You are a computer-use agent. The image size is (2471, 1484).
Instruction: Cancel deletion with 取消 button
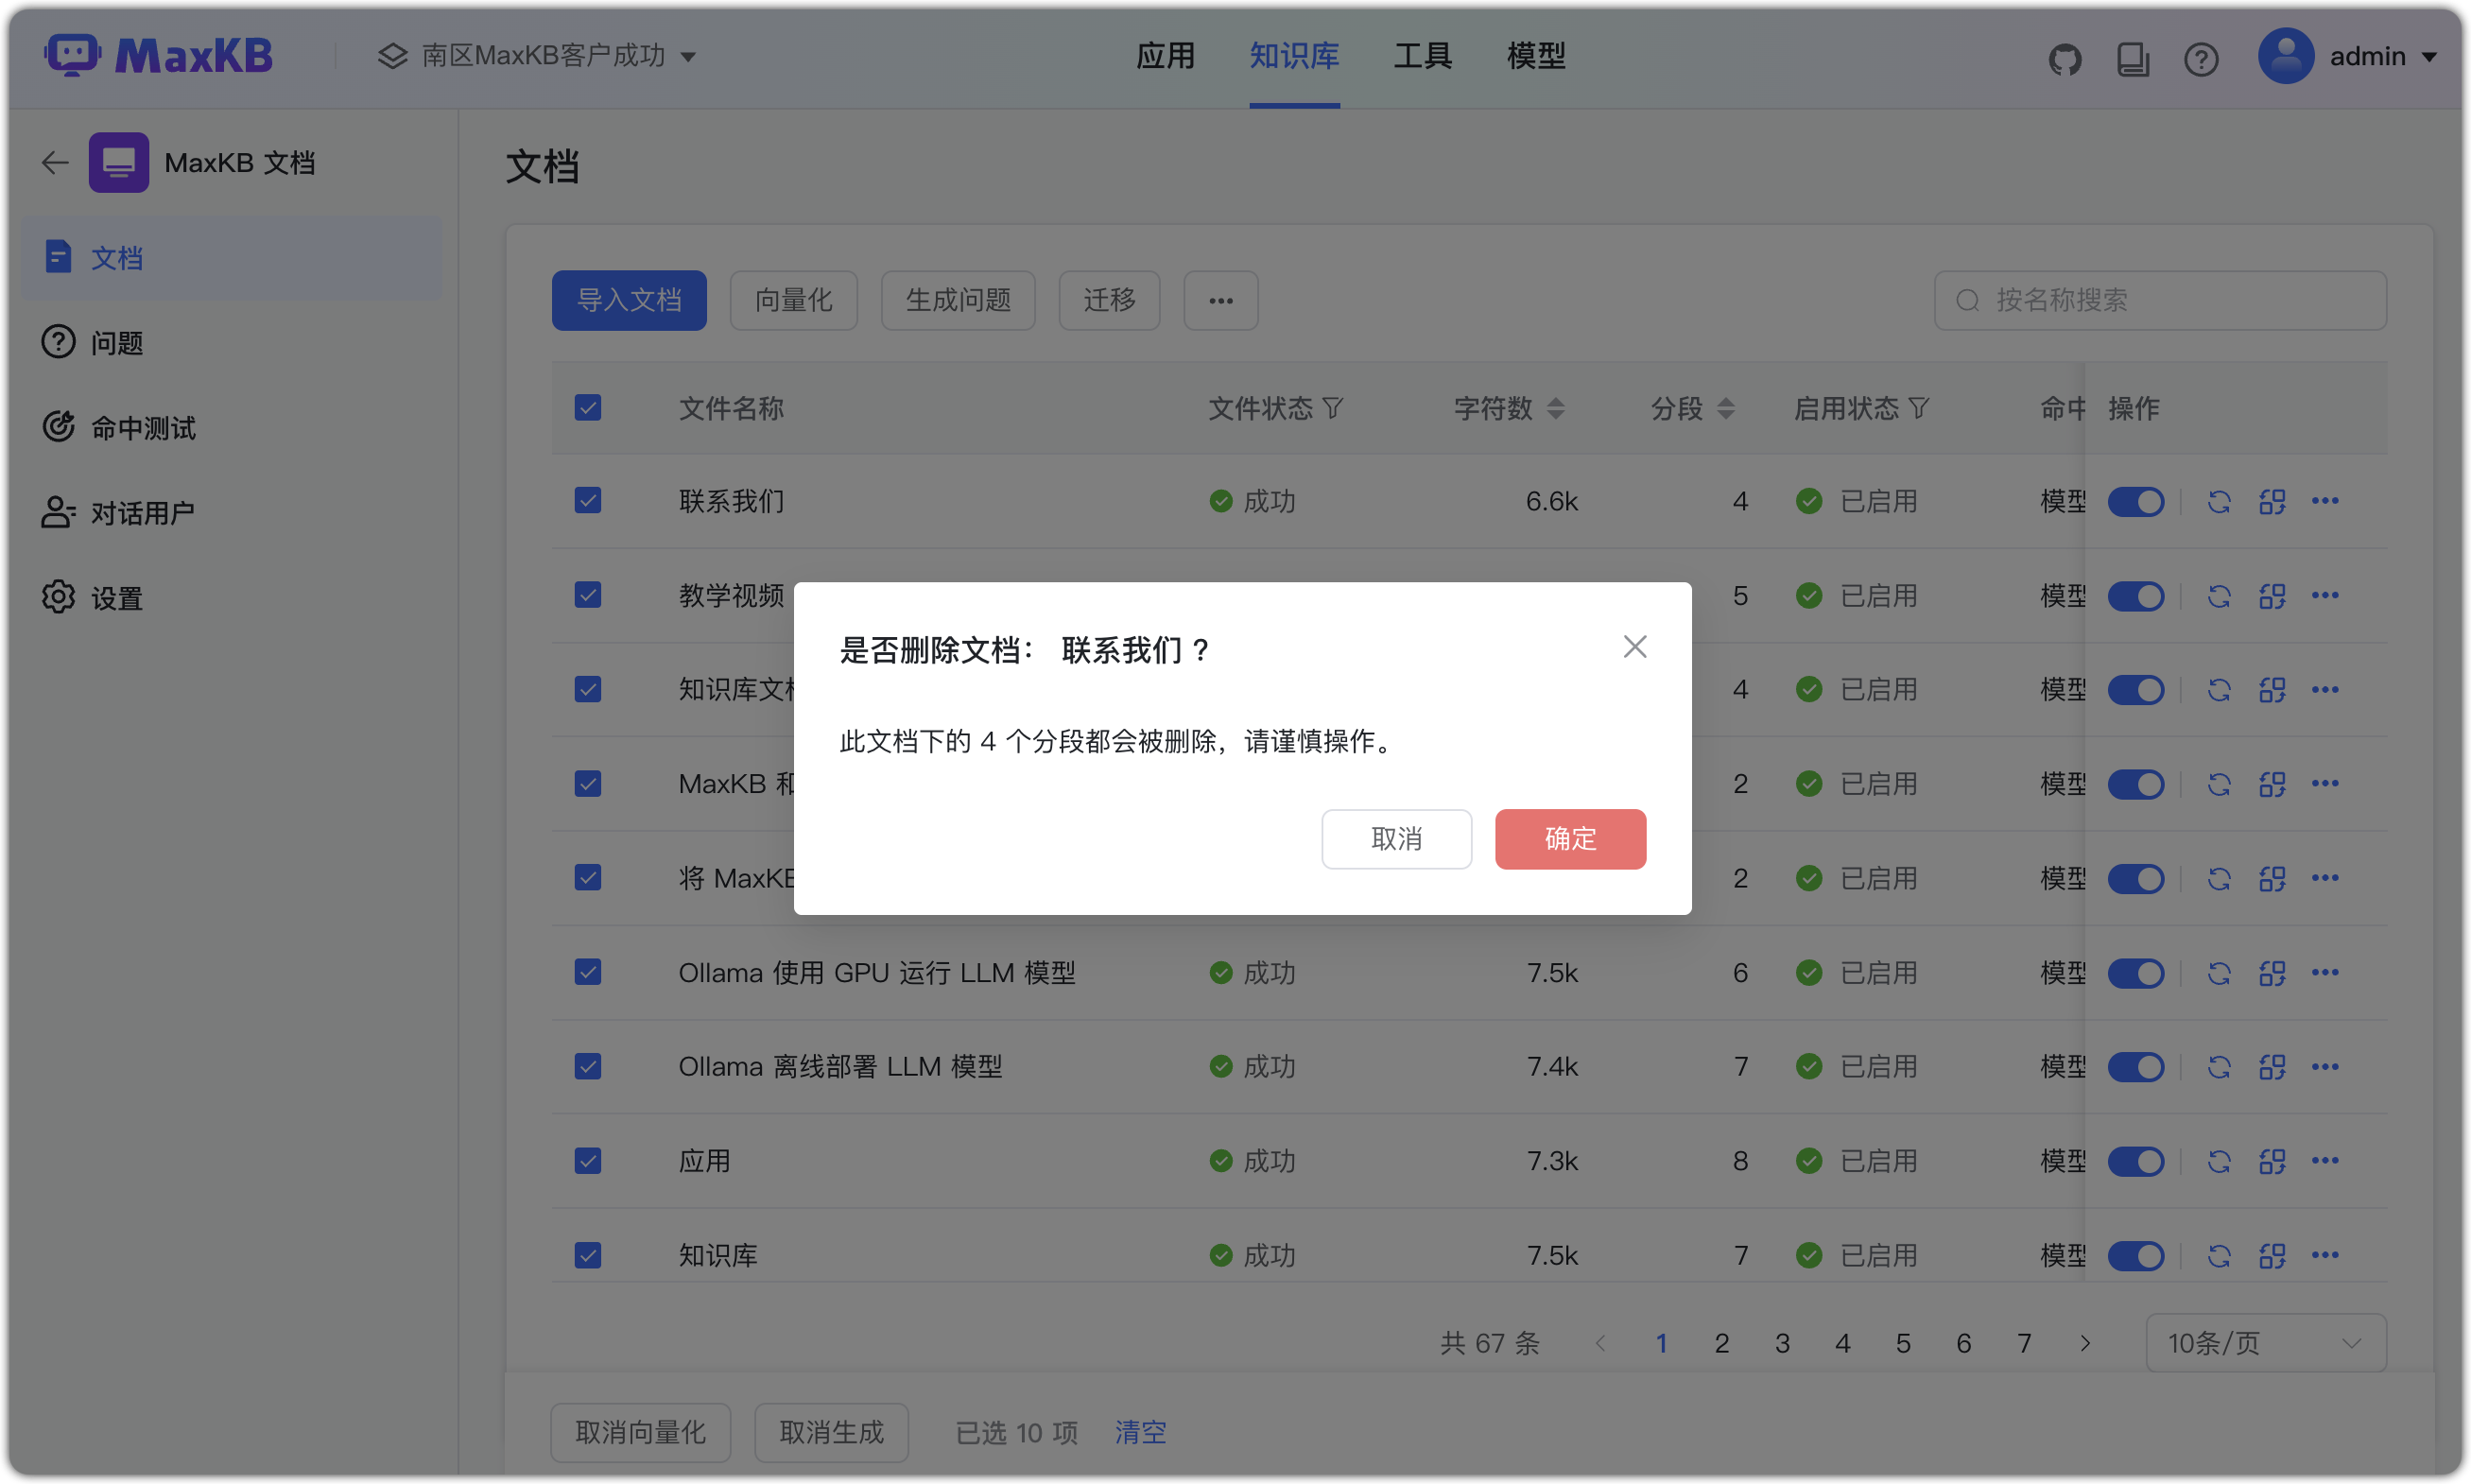point(1396,839)
